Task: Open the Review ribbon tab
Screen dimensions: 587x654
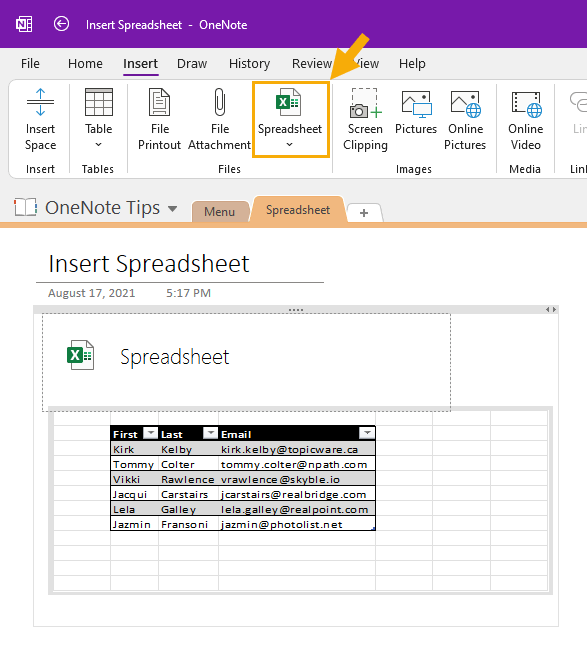Action: [311, 63]
